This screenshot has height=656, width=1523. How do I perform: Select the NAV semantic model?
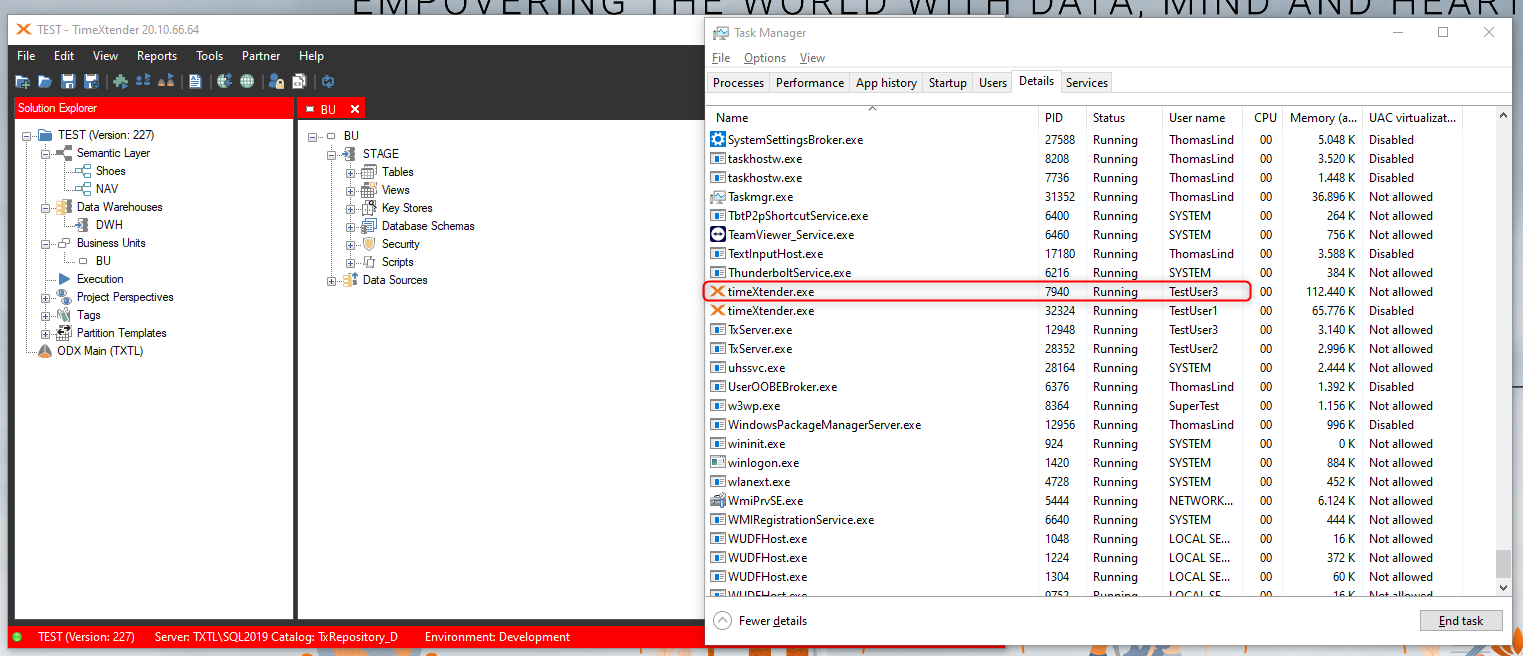pyautogui.click(x=107, y=189)
